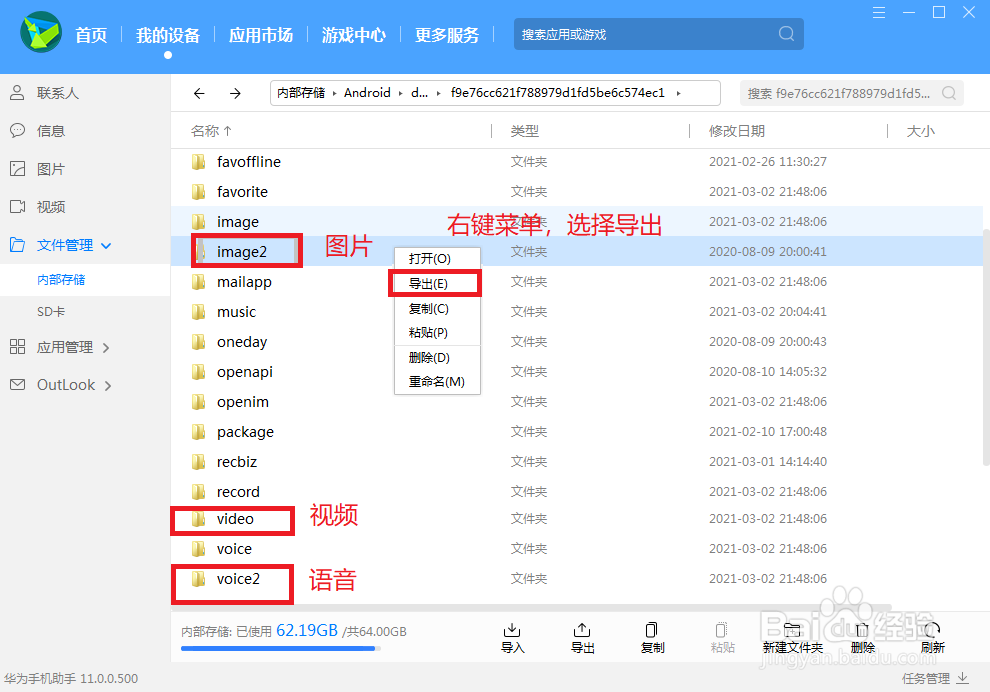This screenshot has height=692, width=990.
Task: Click the 复制 (Copy) toolbar icon
Action: pyautogui.click(x=652, y=637)
